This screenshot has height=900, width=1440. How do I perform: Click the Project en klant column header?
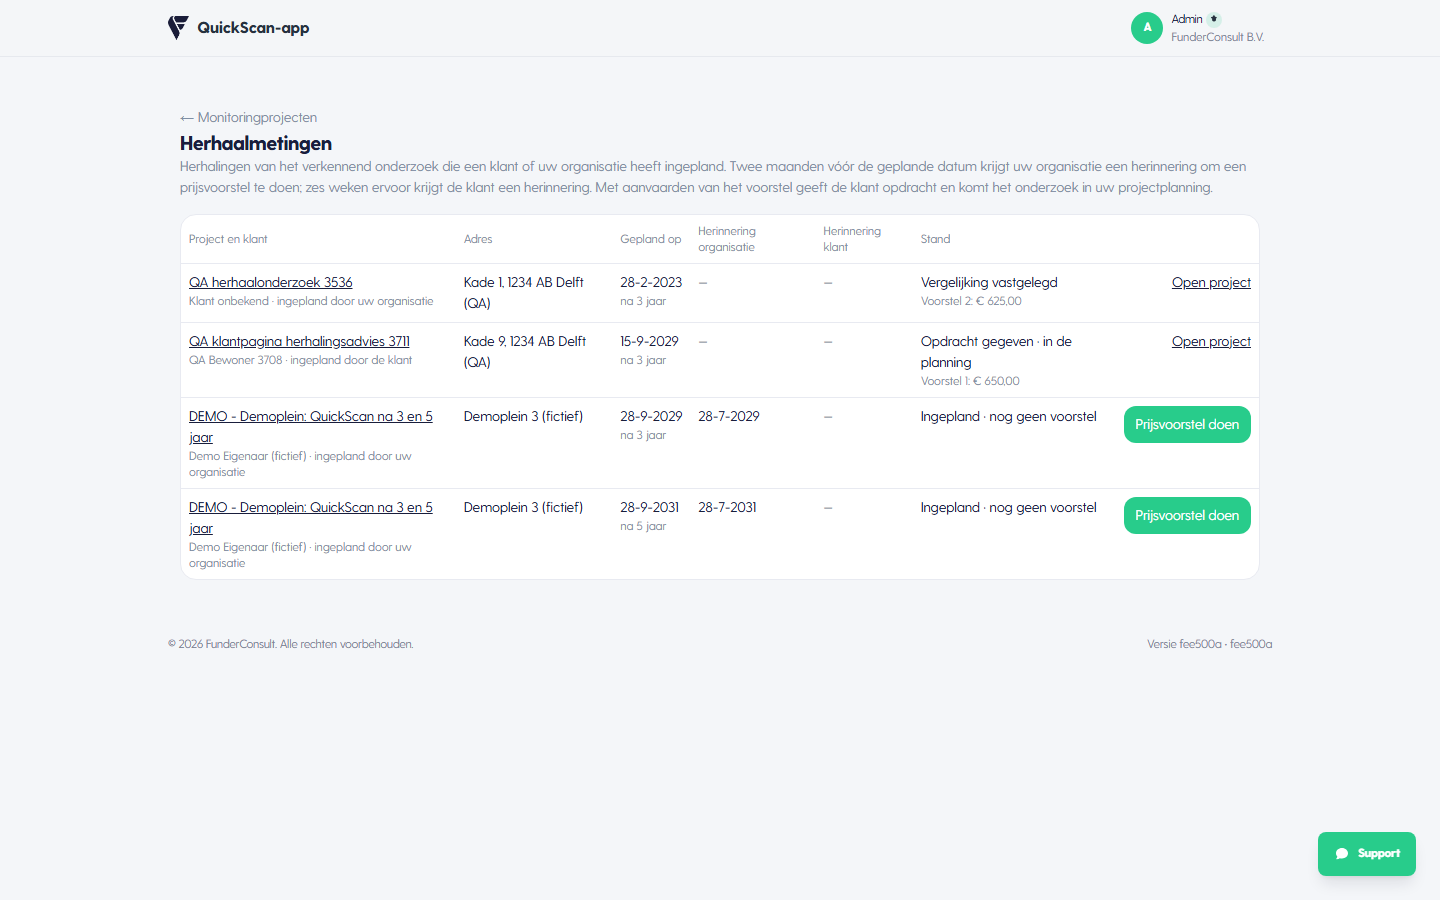tap(228, 239)
